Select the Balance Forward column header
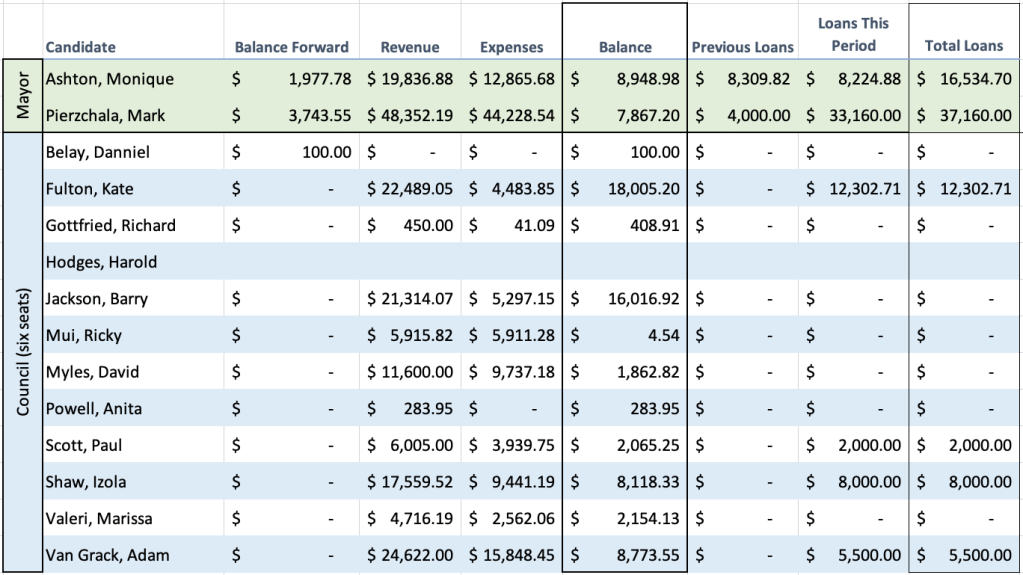The width and height of the screenshot is (1023, 575). pyautogui.click(x=292, y=47)
